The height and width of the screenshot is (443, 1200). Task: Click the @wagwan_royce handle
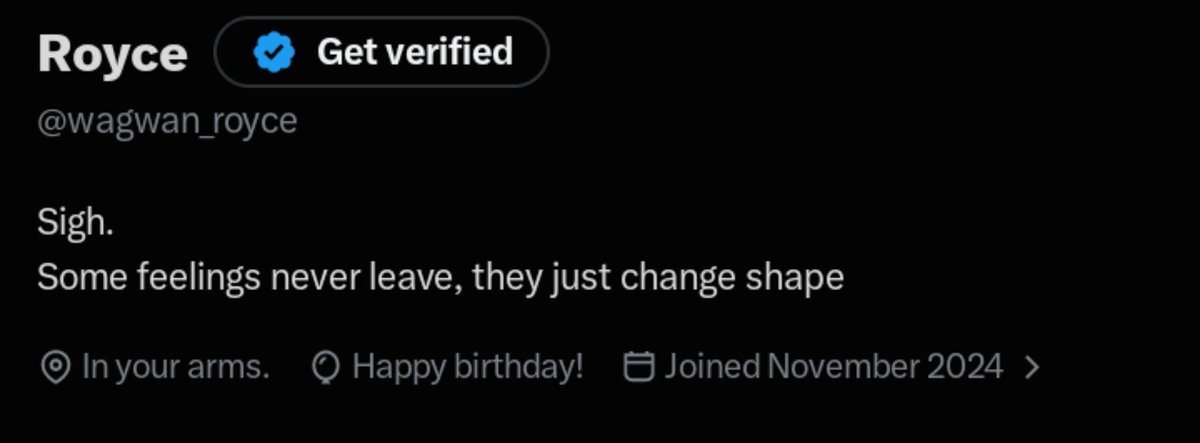coord(167,121)
